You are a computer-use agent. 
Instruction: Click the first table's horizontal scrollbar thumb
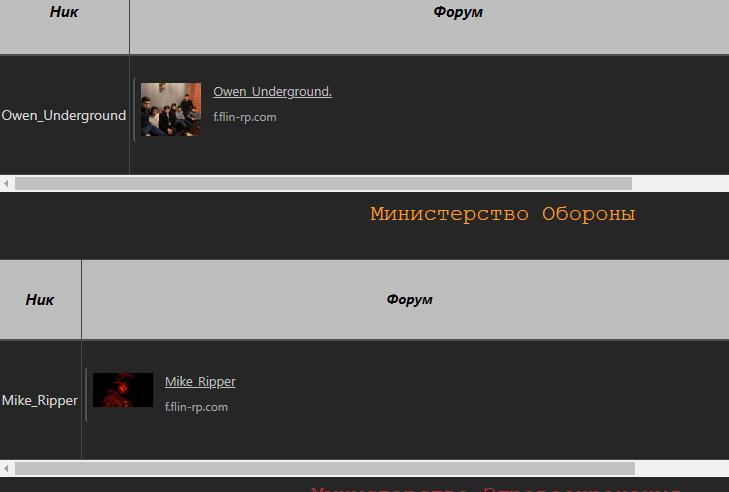point(323,183)
